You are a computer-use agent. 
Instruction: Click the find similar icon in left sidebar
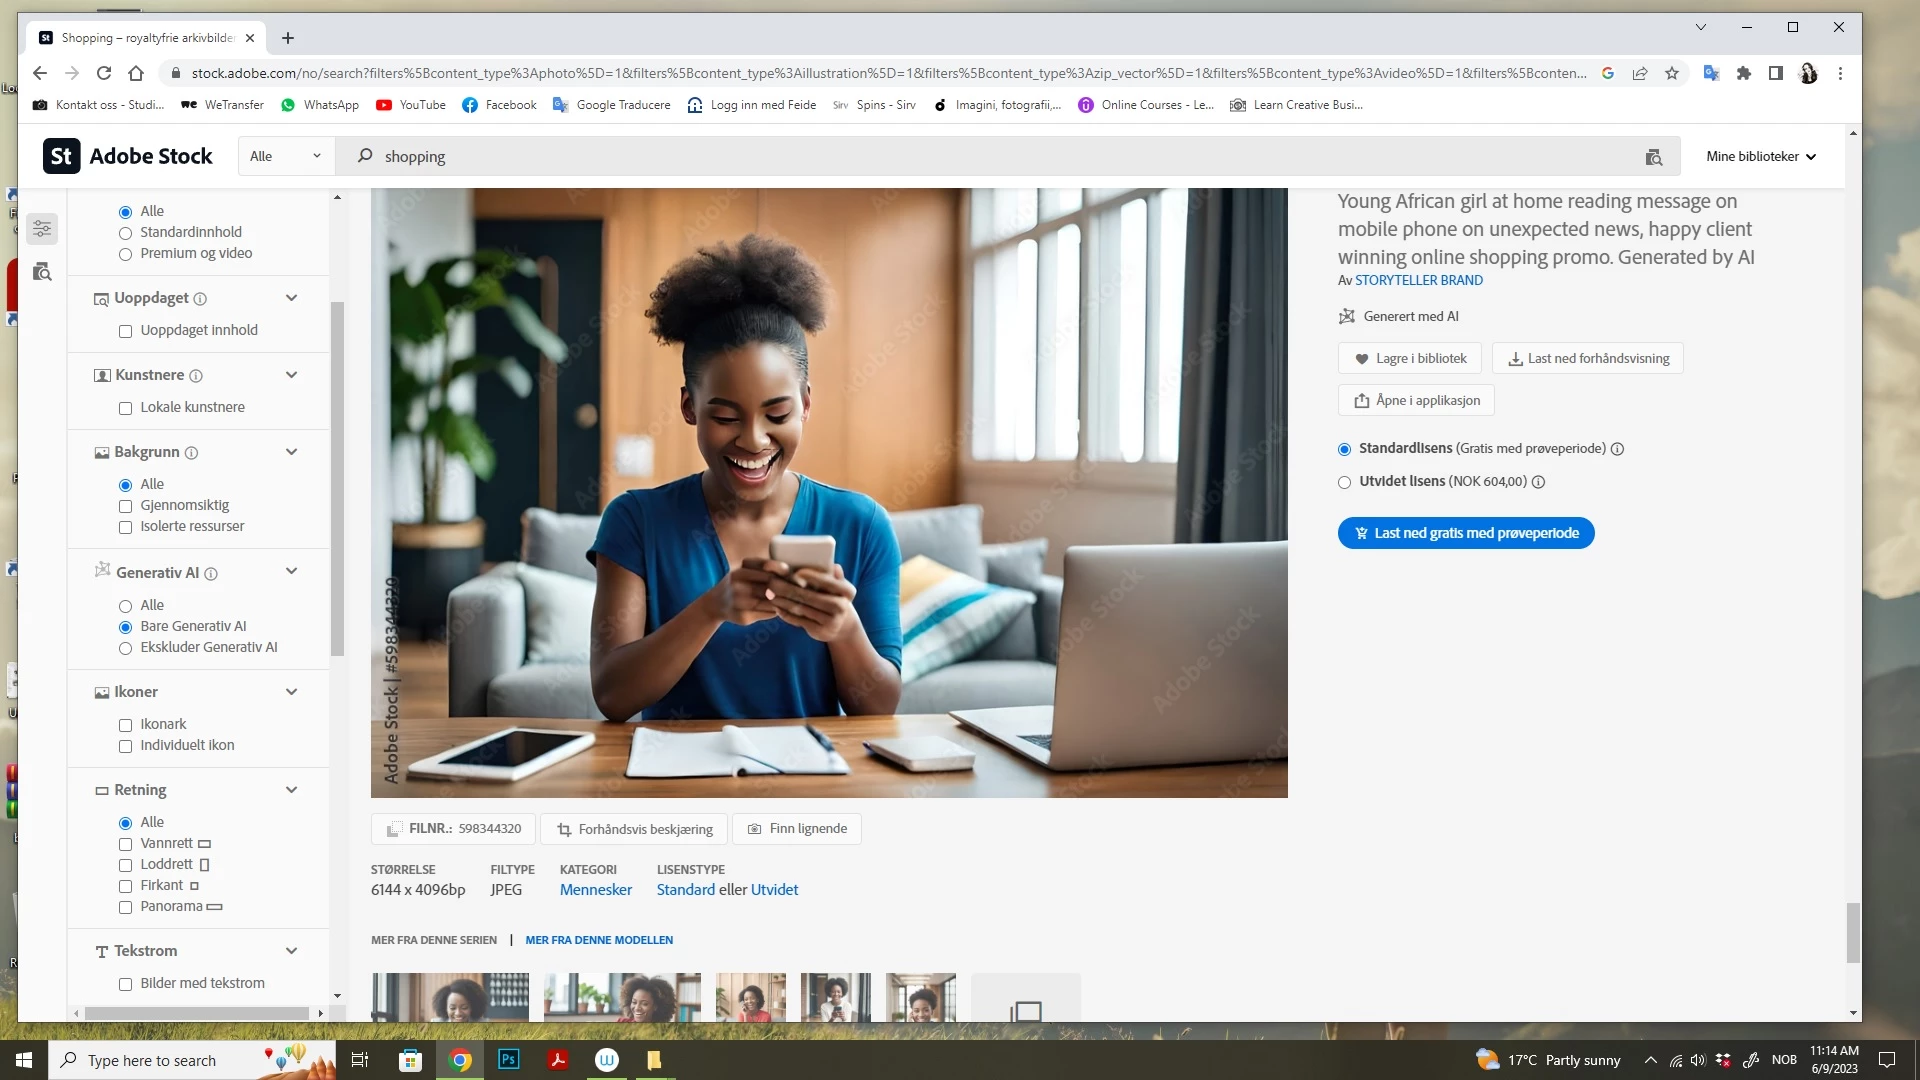[42, 272]
